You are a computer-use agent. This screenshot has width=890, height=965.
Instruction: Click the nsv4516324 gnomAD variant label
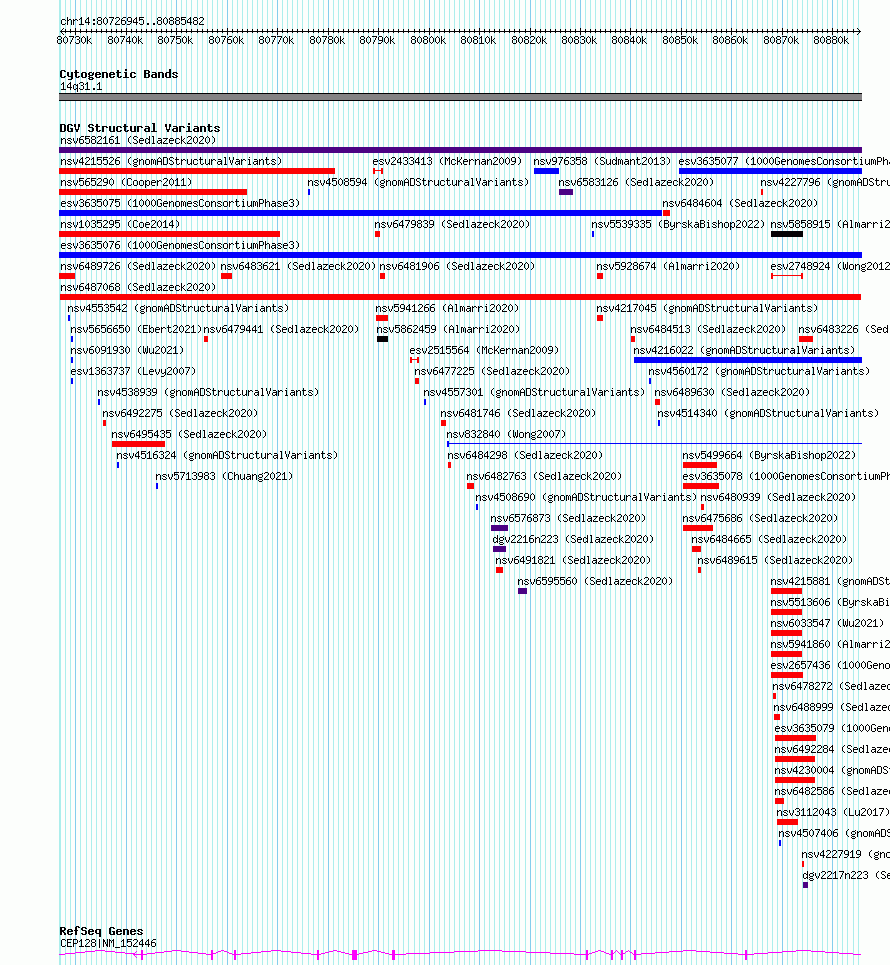point(228,455)
